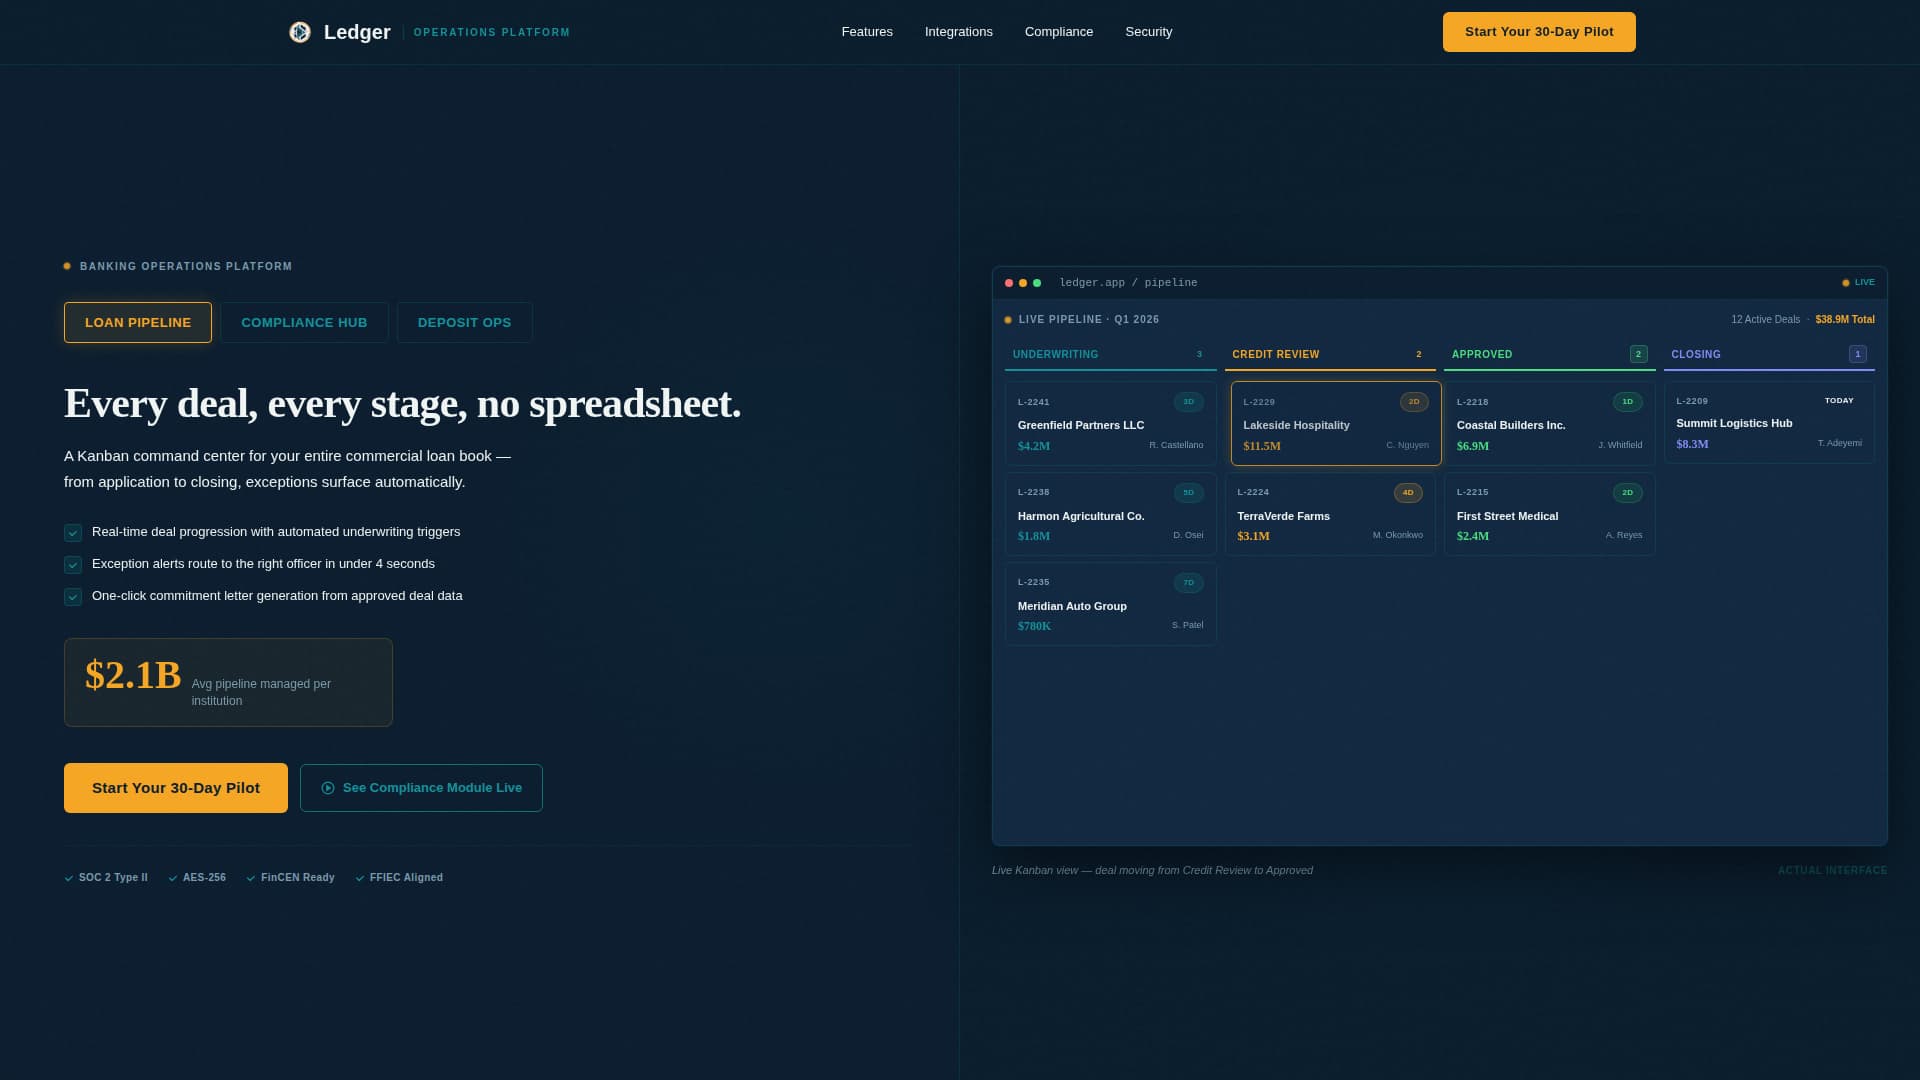Open the Harmon Agricultural Co. deal card
The width and height of the screenshot is (1920, 1080).
1111,514
